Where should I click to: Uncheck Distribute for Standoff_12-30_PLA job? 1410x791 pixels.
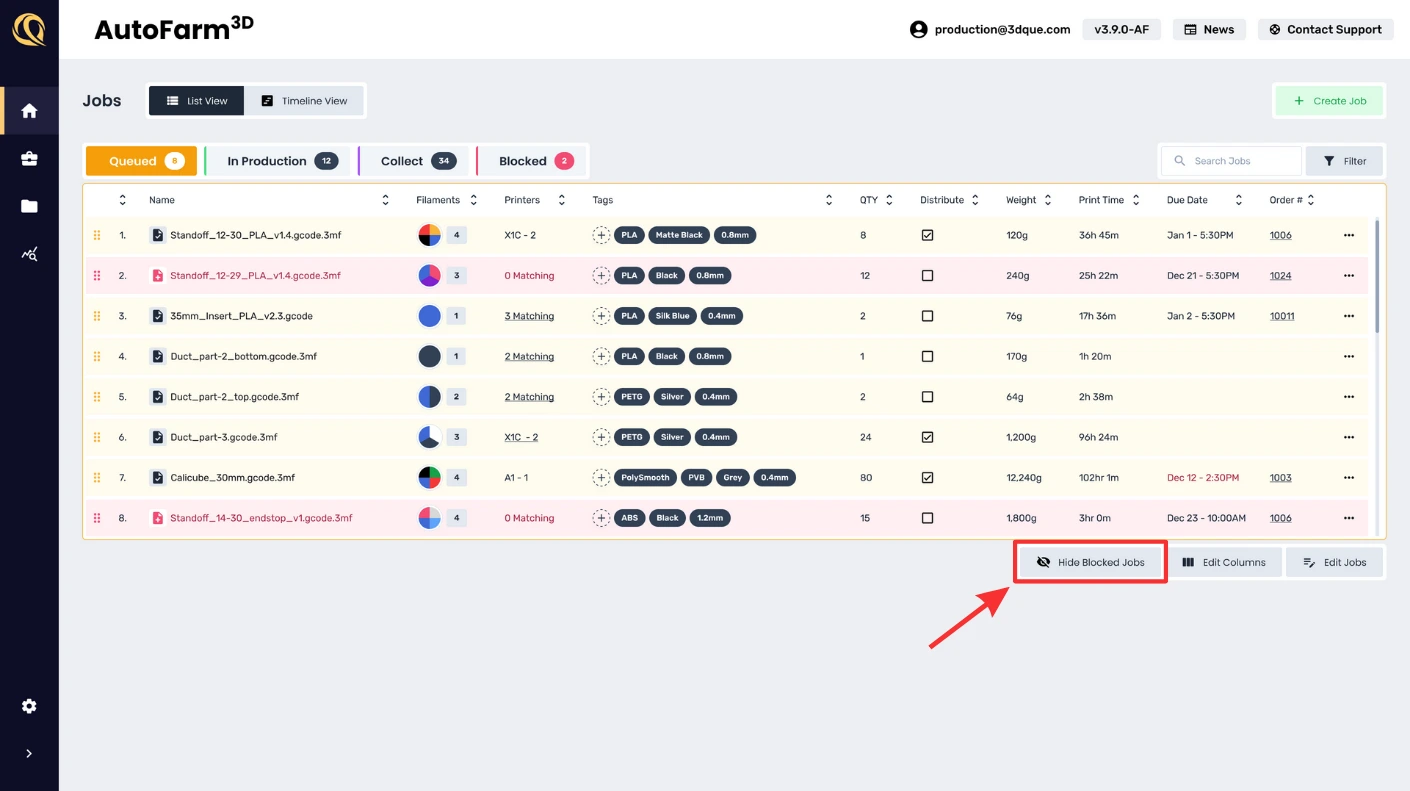927,235
